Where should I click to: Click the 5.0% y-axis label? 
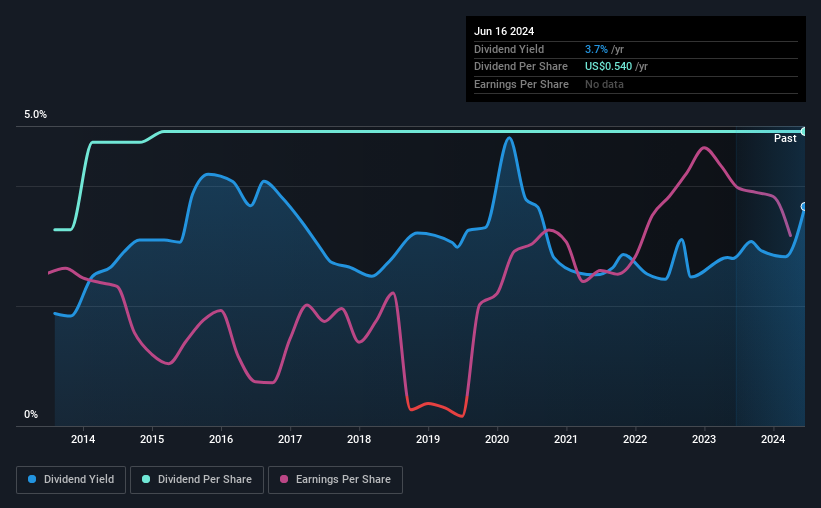tap(35, 114)
